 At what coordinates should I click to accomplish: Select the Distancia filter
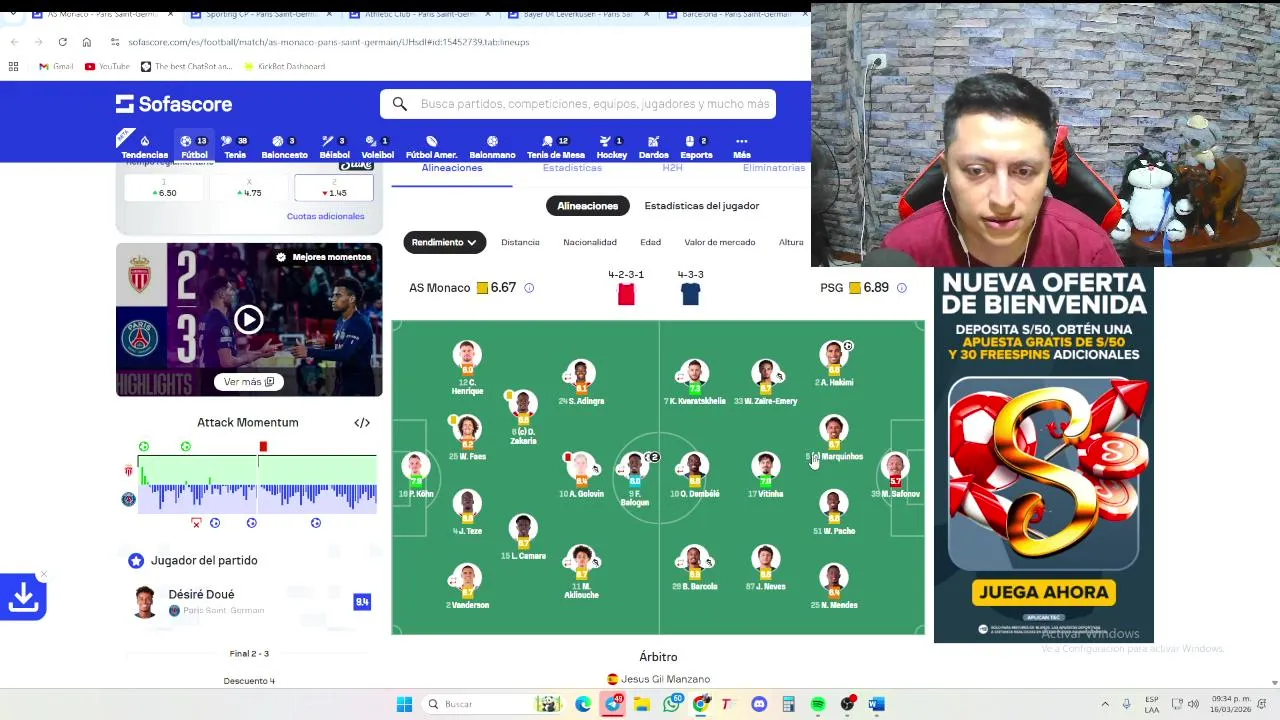point(520,242)
